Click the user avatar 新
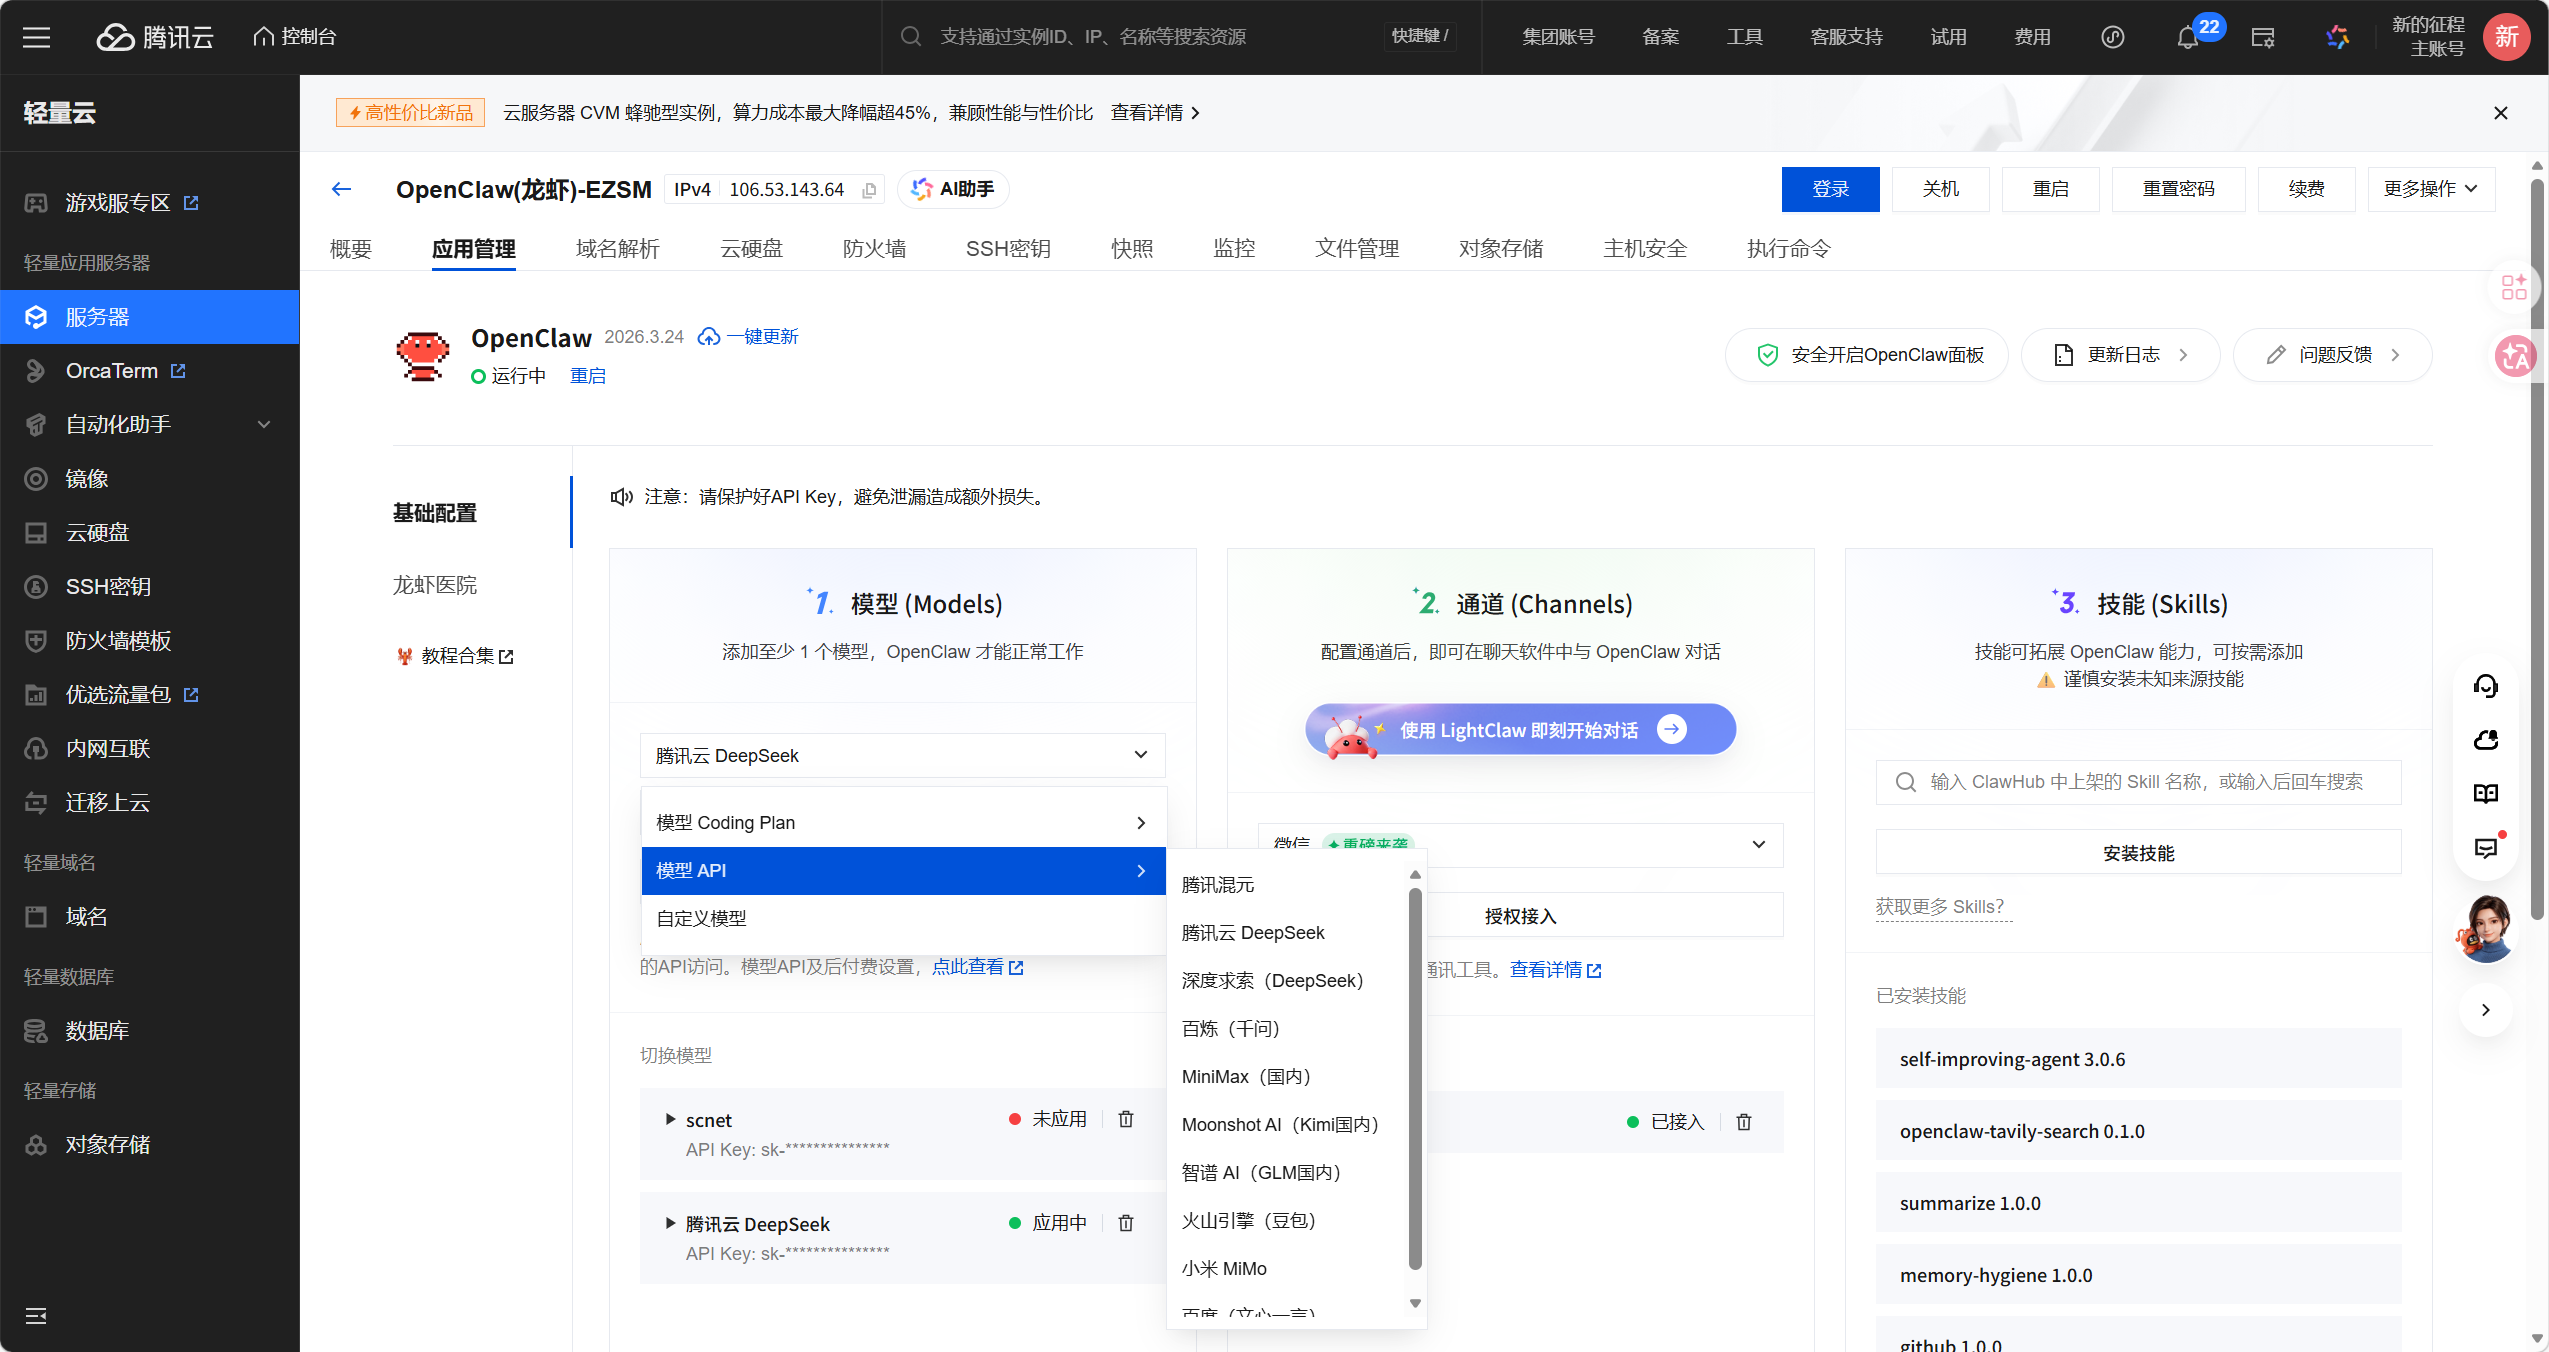The image size is (2549, 1352). pyautogui.click(x=2506, y=37)
